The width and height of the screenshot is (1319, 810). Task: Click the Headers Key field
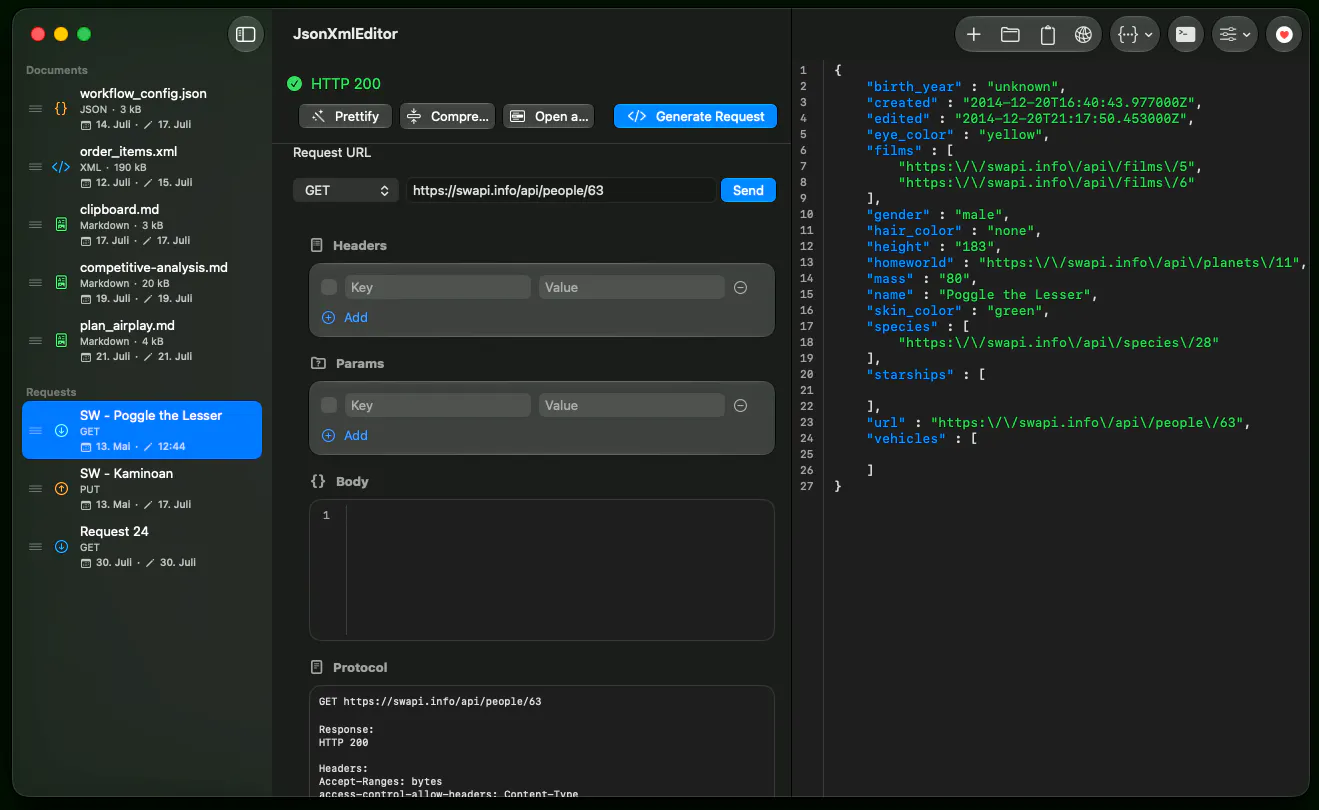(438, 287)
